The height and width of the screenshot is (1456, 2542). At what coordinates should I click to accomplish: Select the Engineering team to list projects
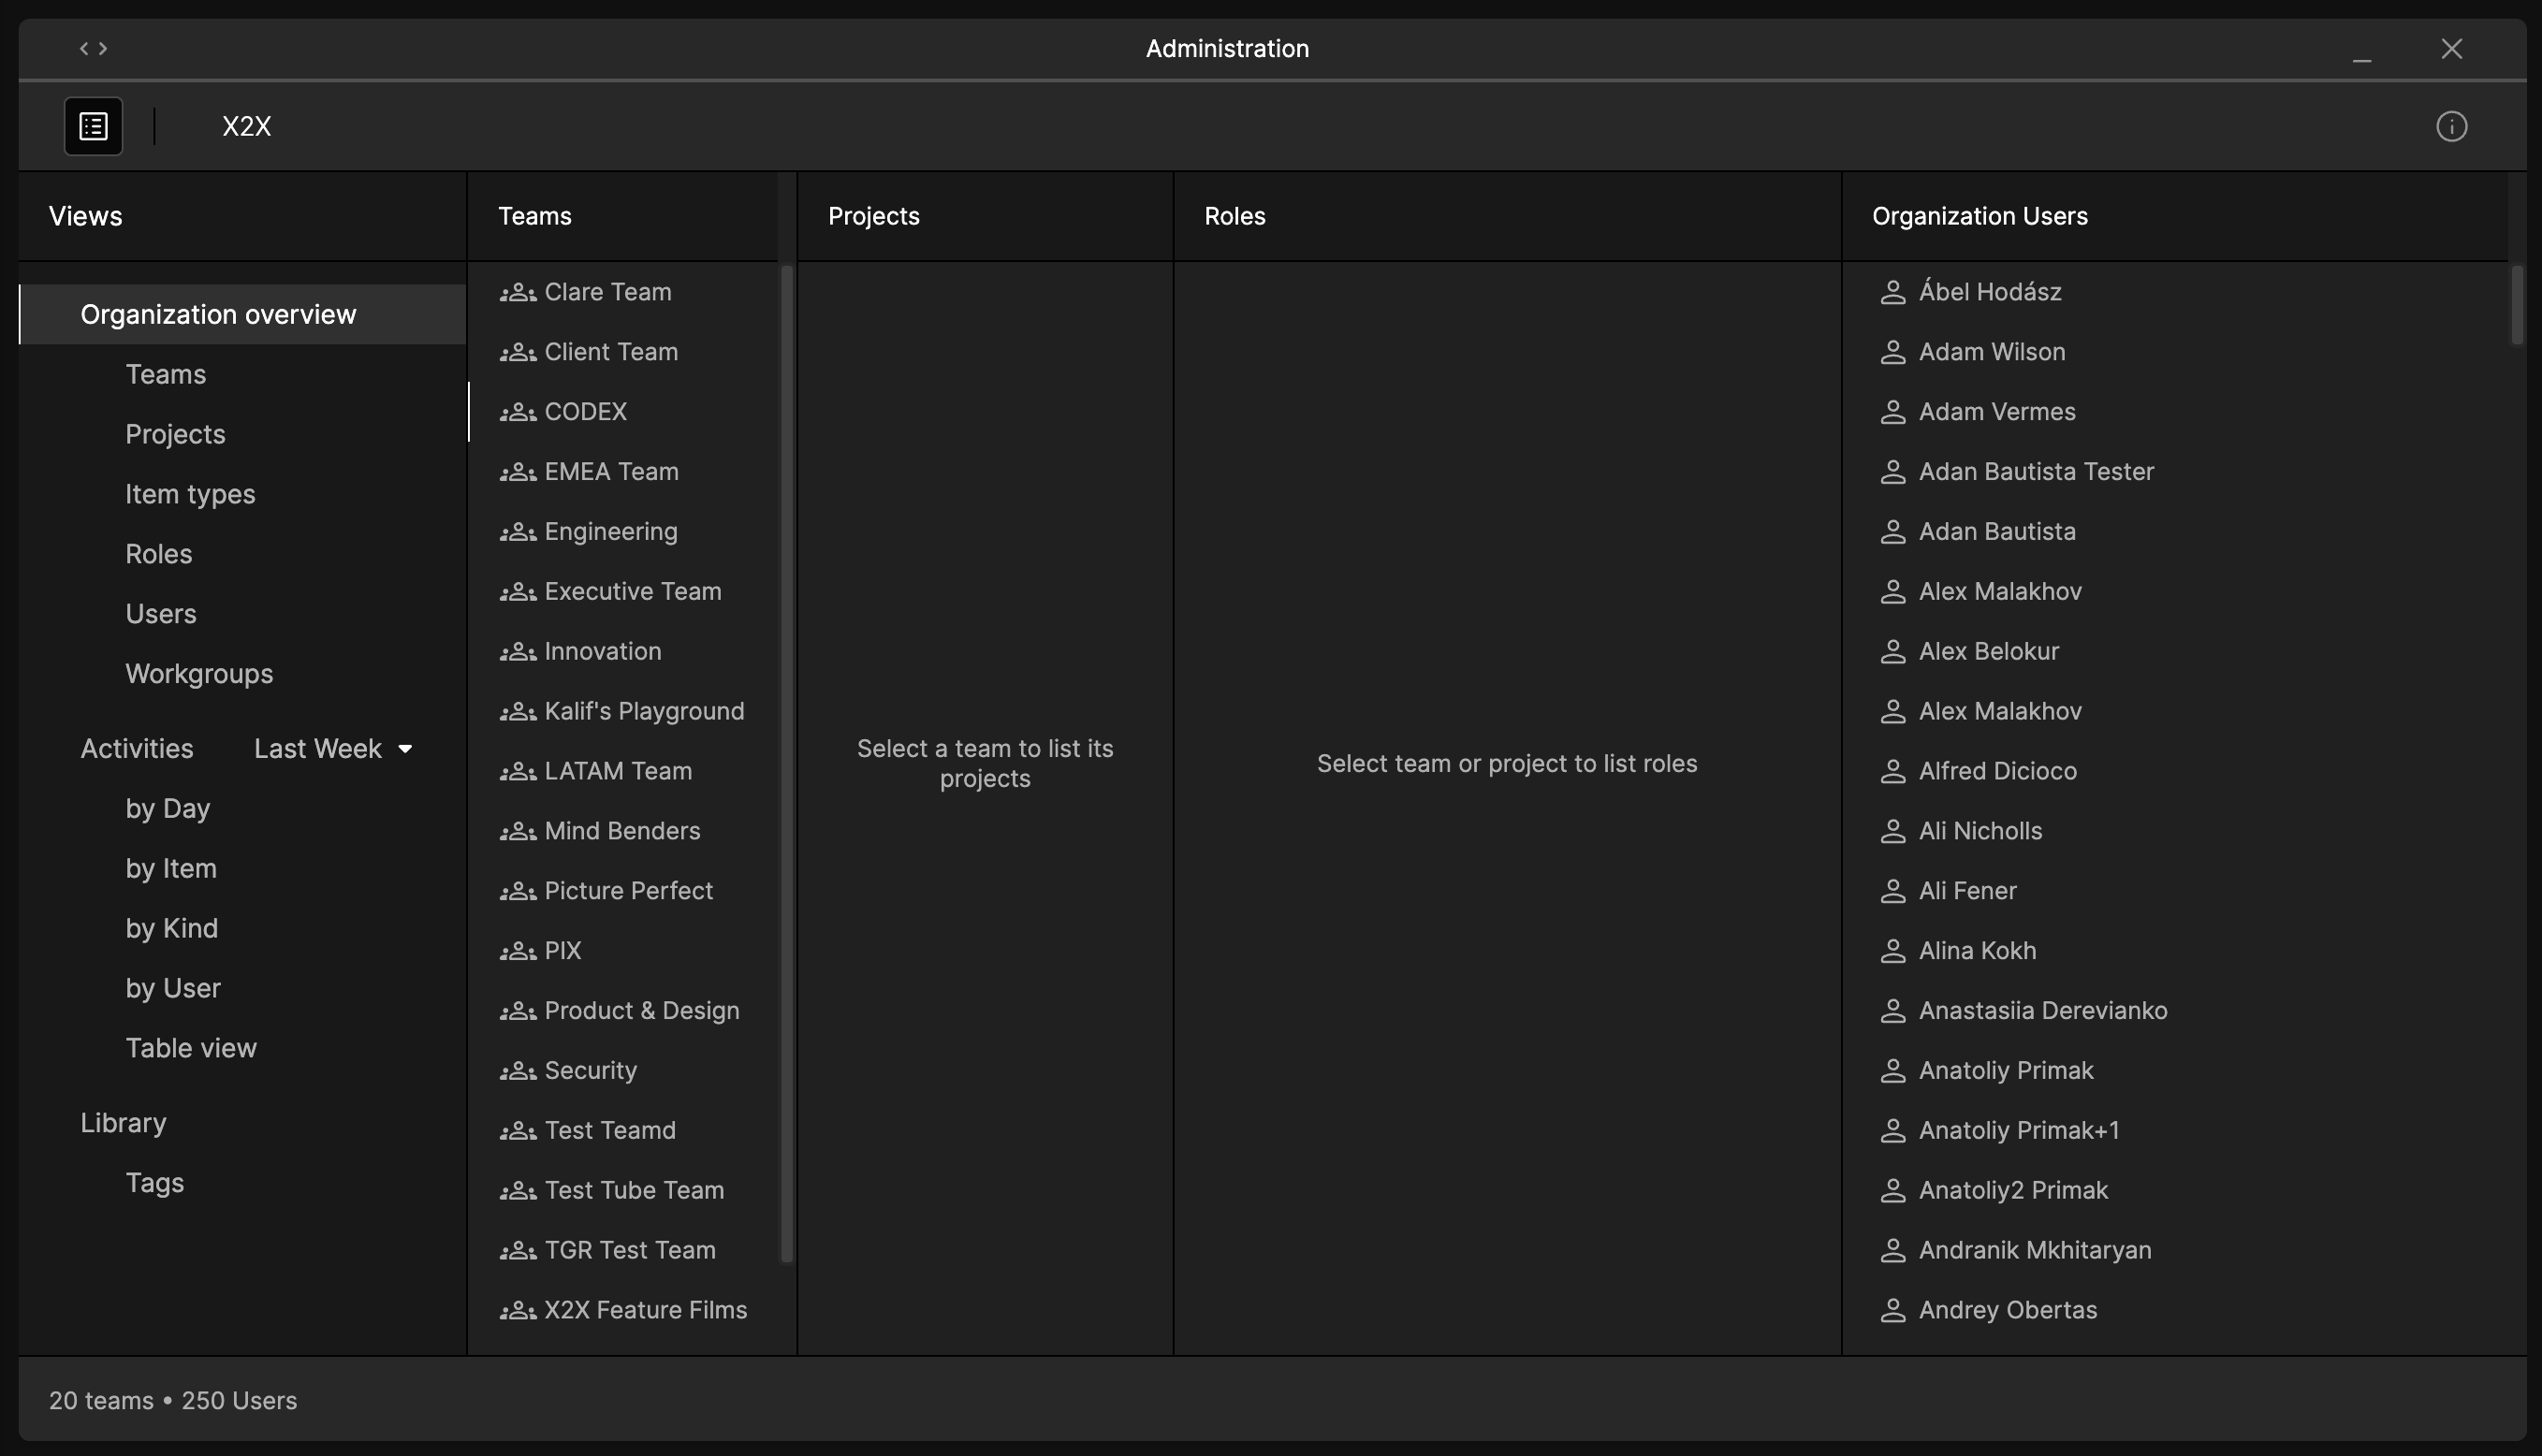point(610,532)
